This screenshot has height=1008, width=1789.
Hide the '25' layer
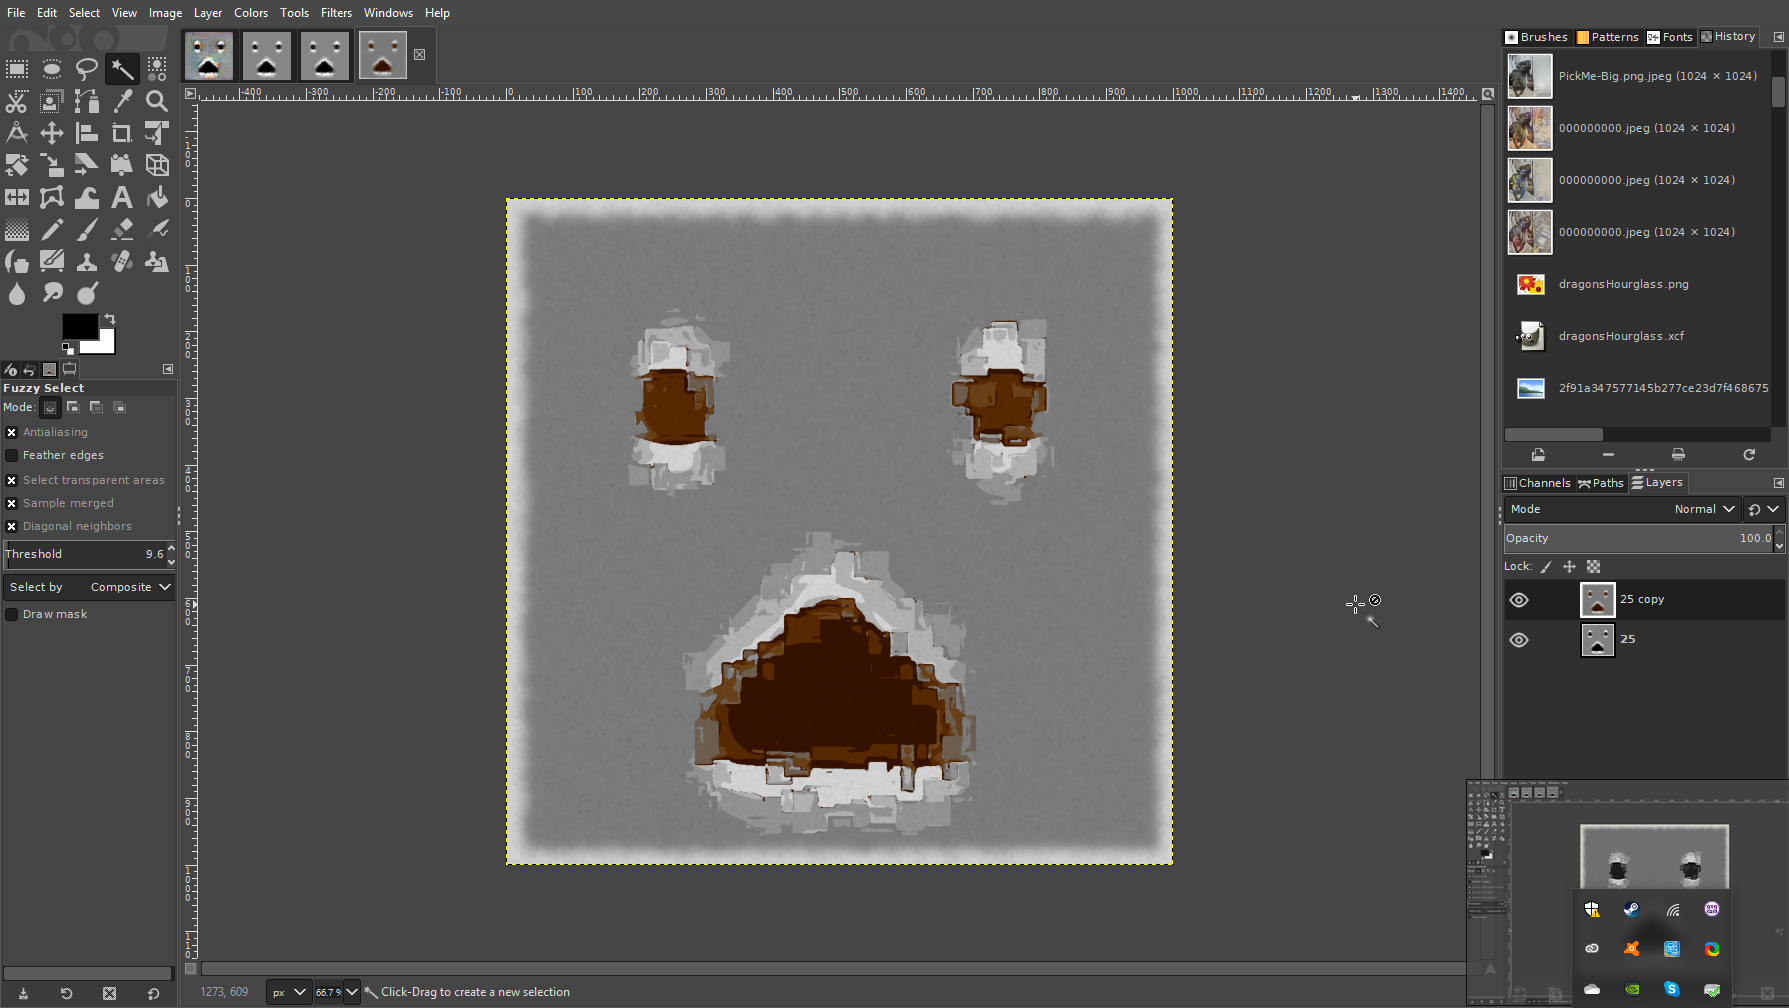[x=1519, y=640]
